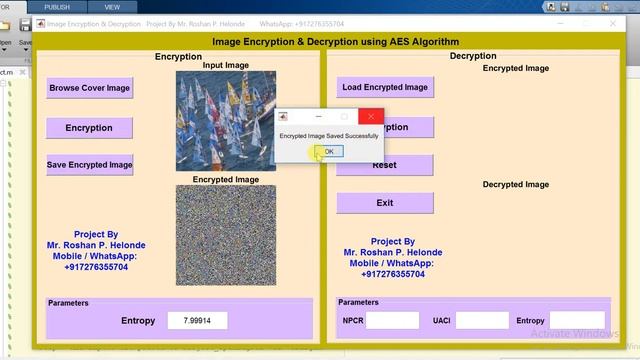This screenshot has height=360, width=640.
Task: Click the 'Decrypted Image' label
Action: click(x=516, y=184)
